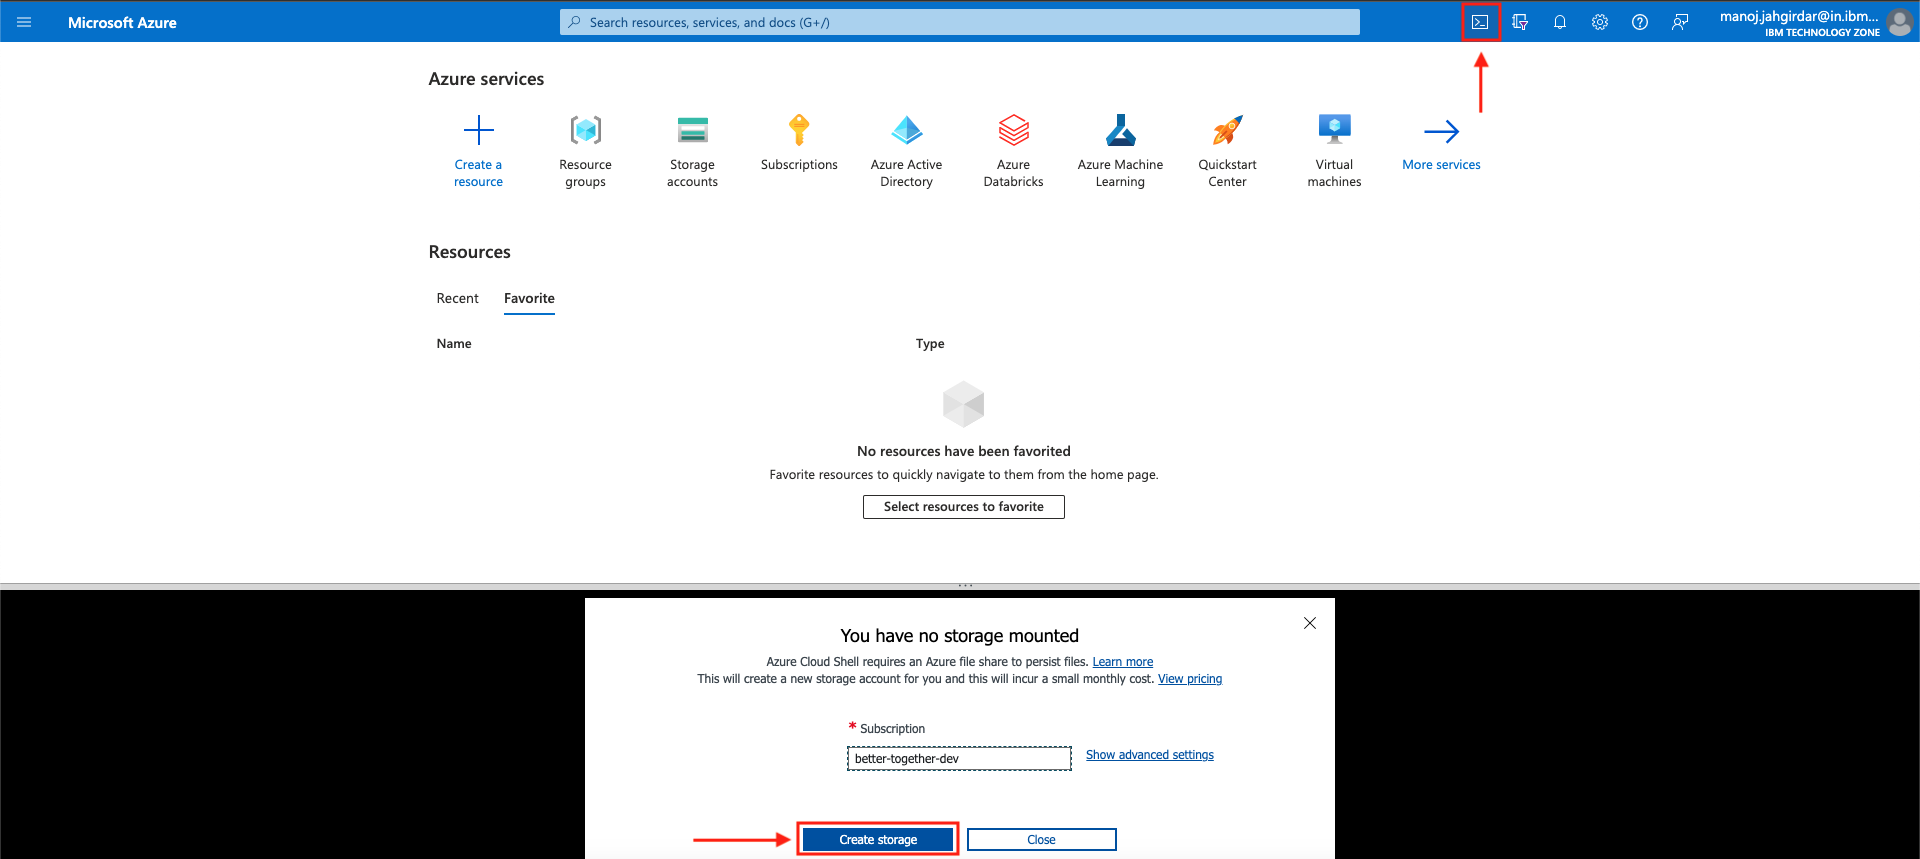
Task: Open portal settings gear
Action: tap(1600, 22)
